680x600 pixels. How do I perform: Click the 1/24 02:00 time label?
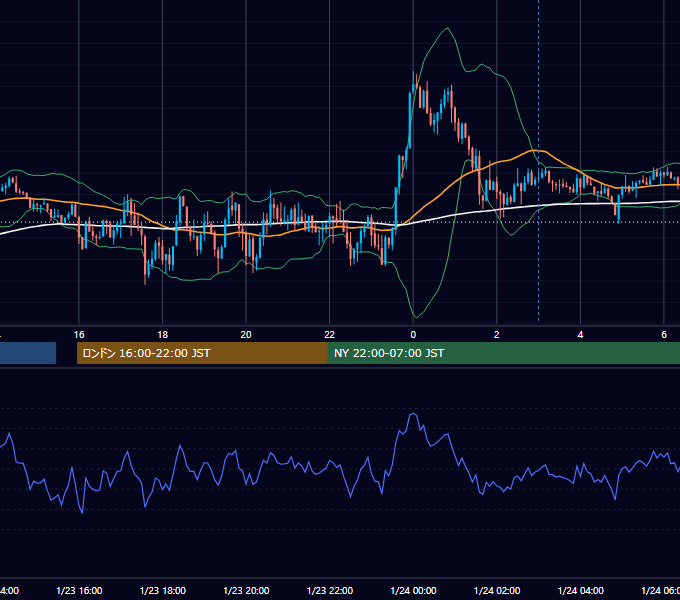(x=497, y=590)
